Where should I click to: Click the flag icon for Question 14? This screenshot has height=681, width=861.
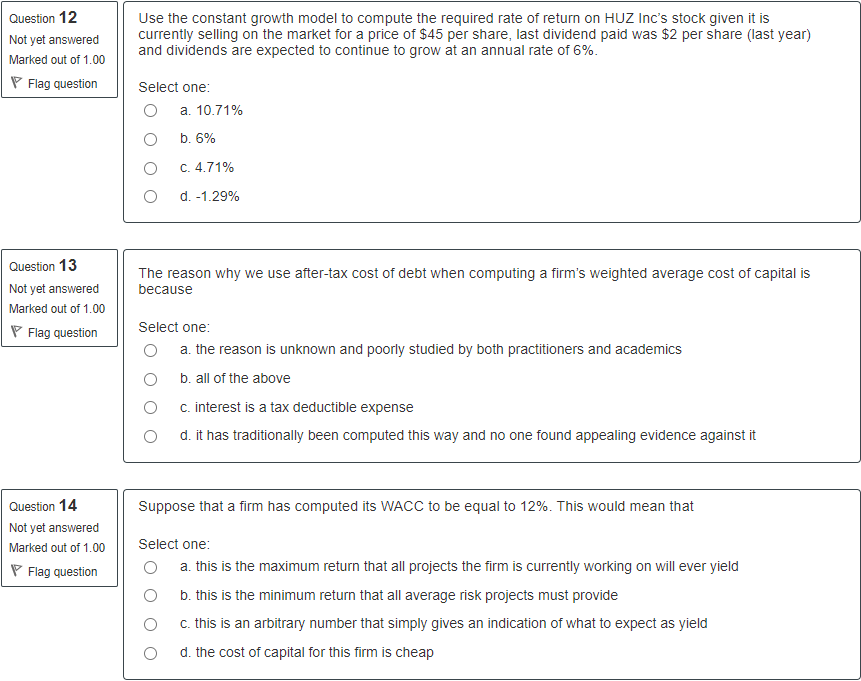tap(17, 571)
